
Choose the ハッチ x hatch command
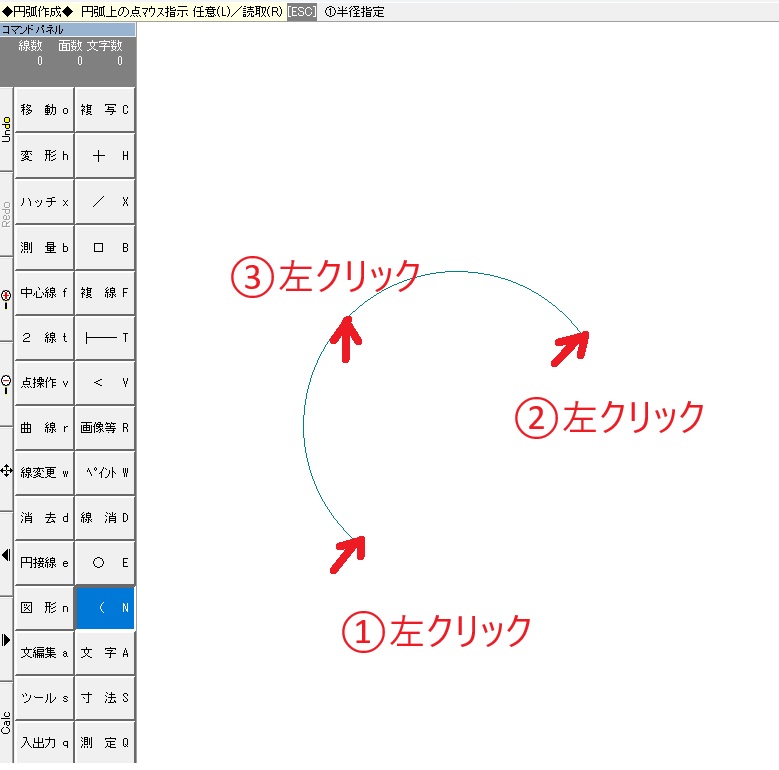pos(45,201)
